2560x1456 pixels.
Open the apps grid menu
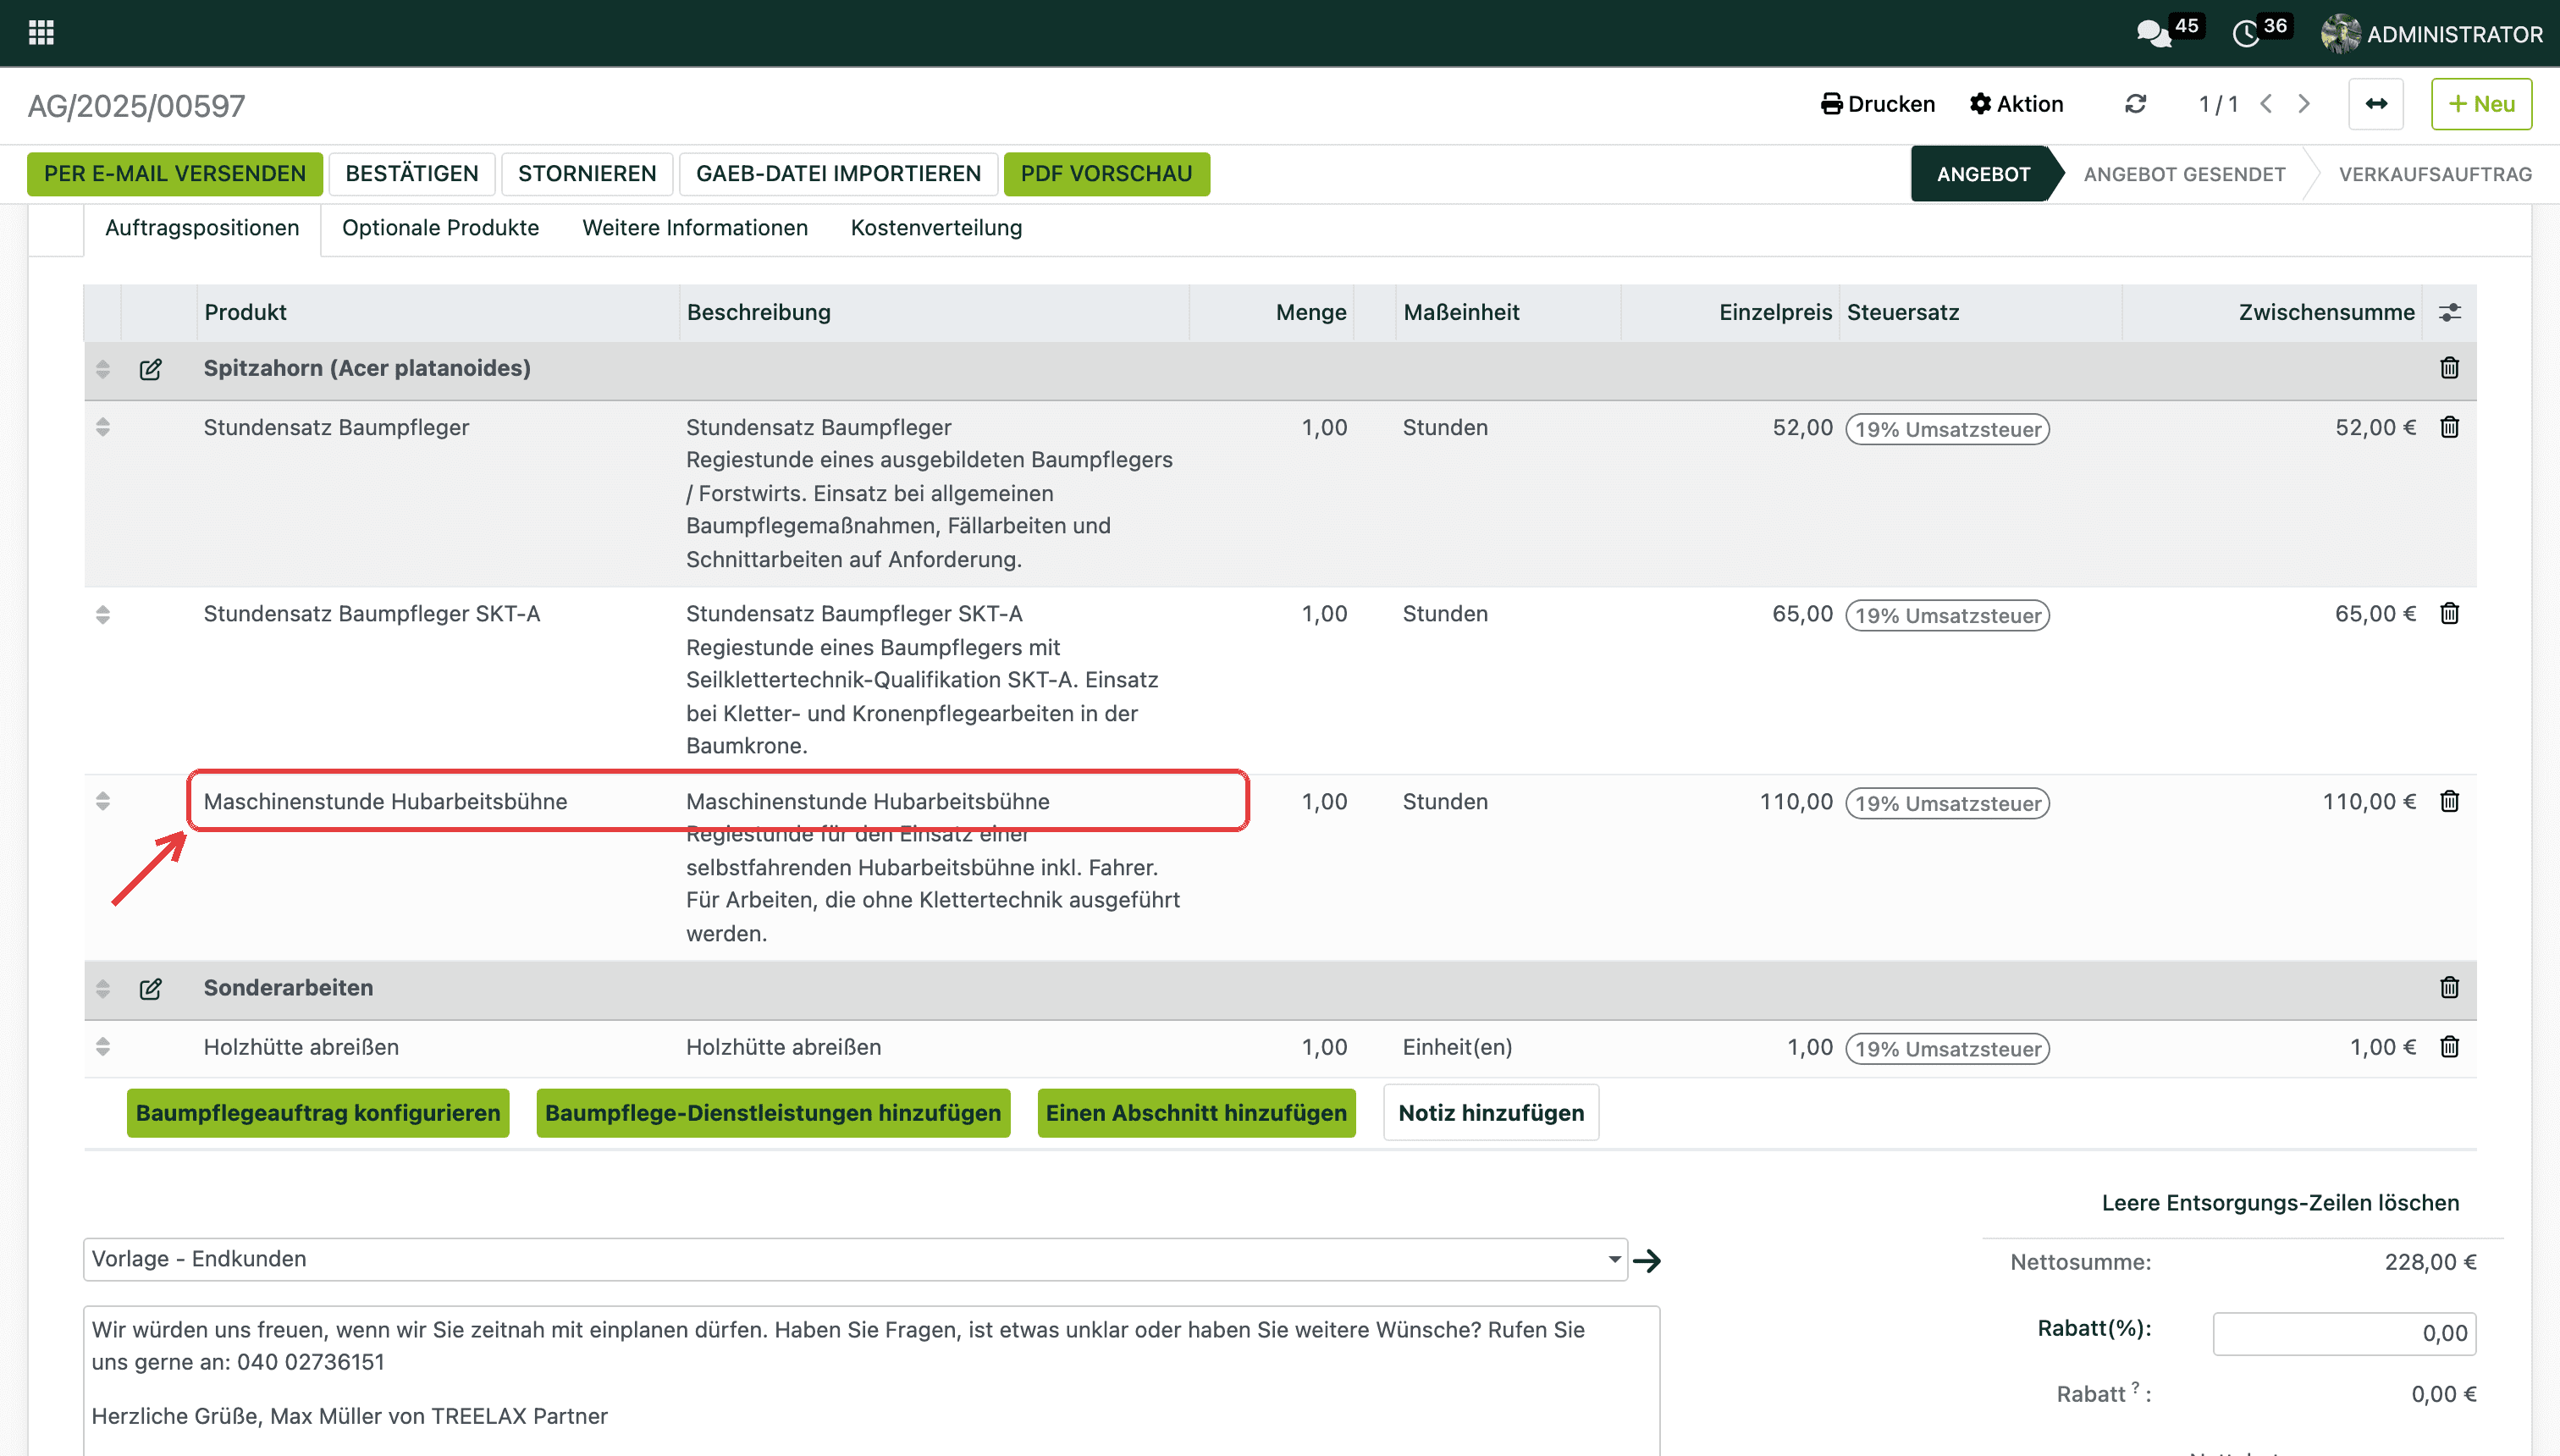[41, 33]
